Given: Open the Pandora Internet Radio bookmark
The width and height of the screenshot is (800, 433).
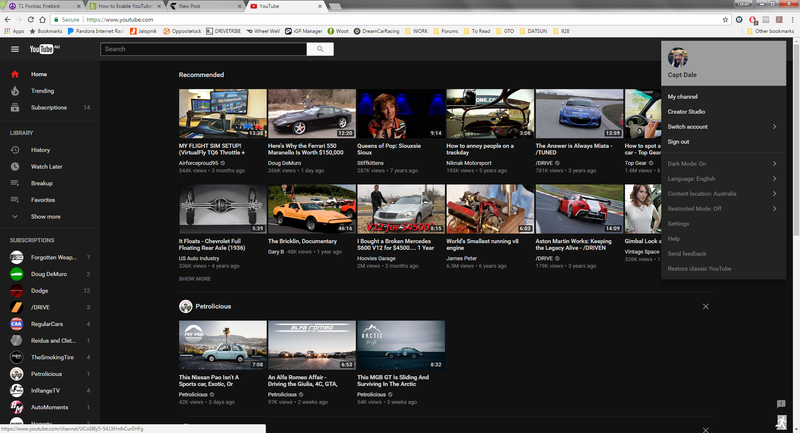Looking at the screenshot, I should [96, 31].
